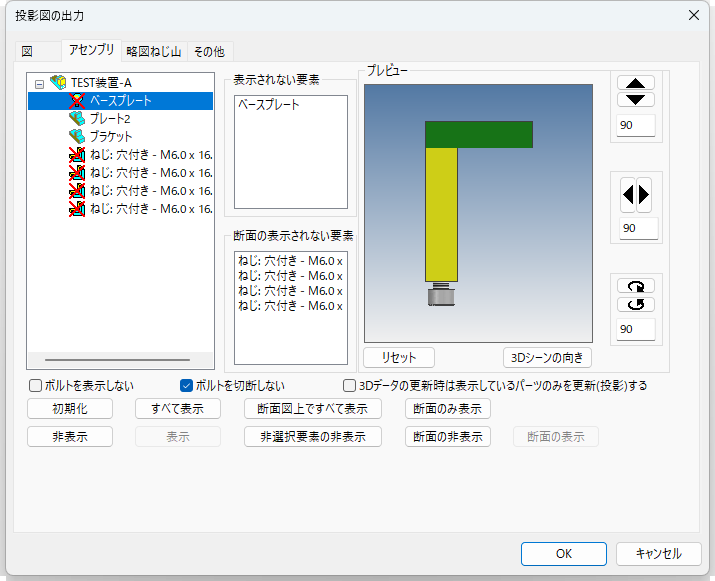Click horizontal rotation angle field showing 90
The width and height of the screenshot is (715, 581).
point(638,228)
